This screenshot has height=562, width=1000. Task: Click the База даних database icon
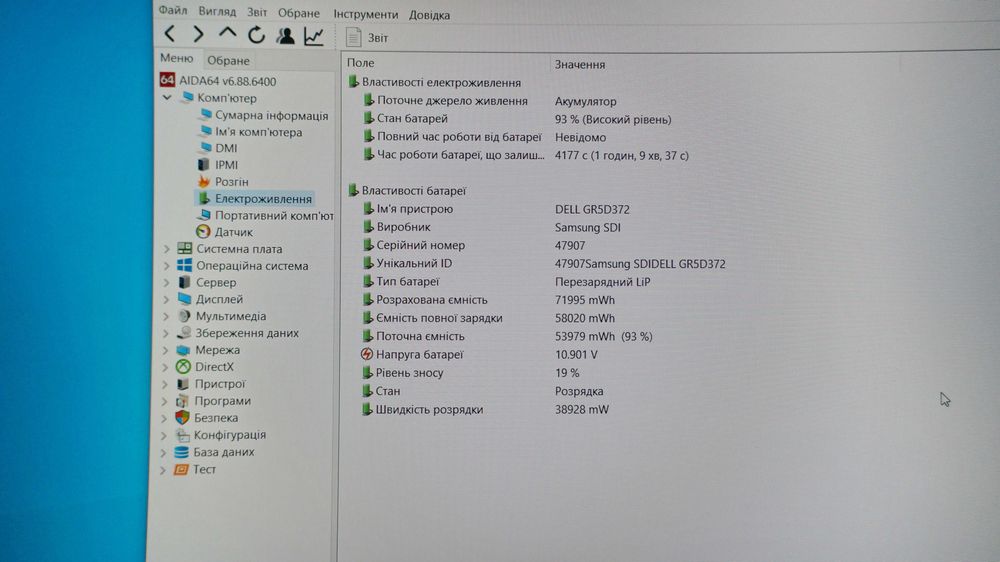[181, 452]
